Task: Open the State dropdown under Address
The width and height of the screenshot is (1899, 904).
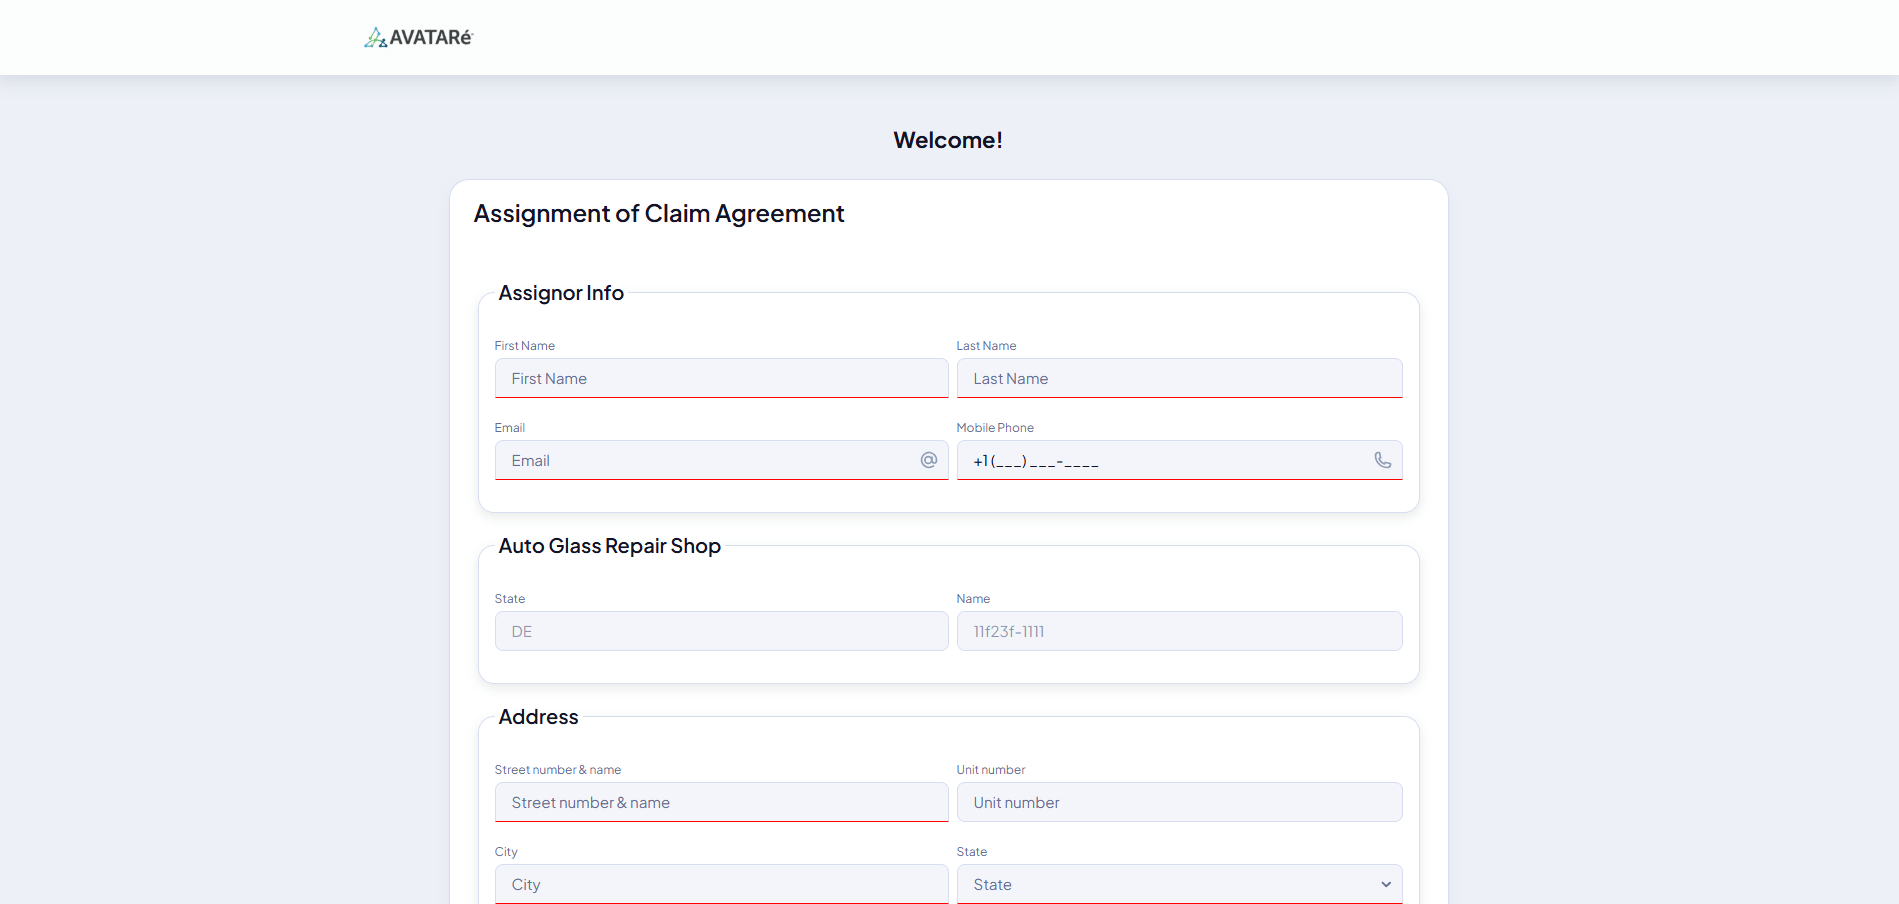Action: (1179, 884)
